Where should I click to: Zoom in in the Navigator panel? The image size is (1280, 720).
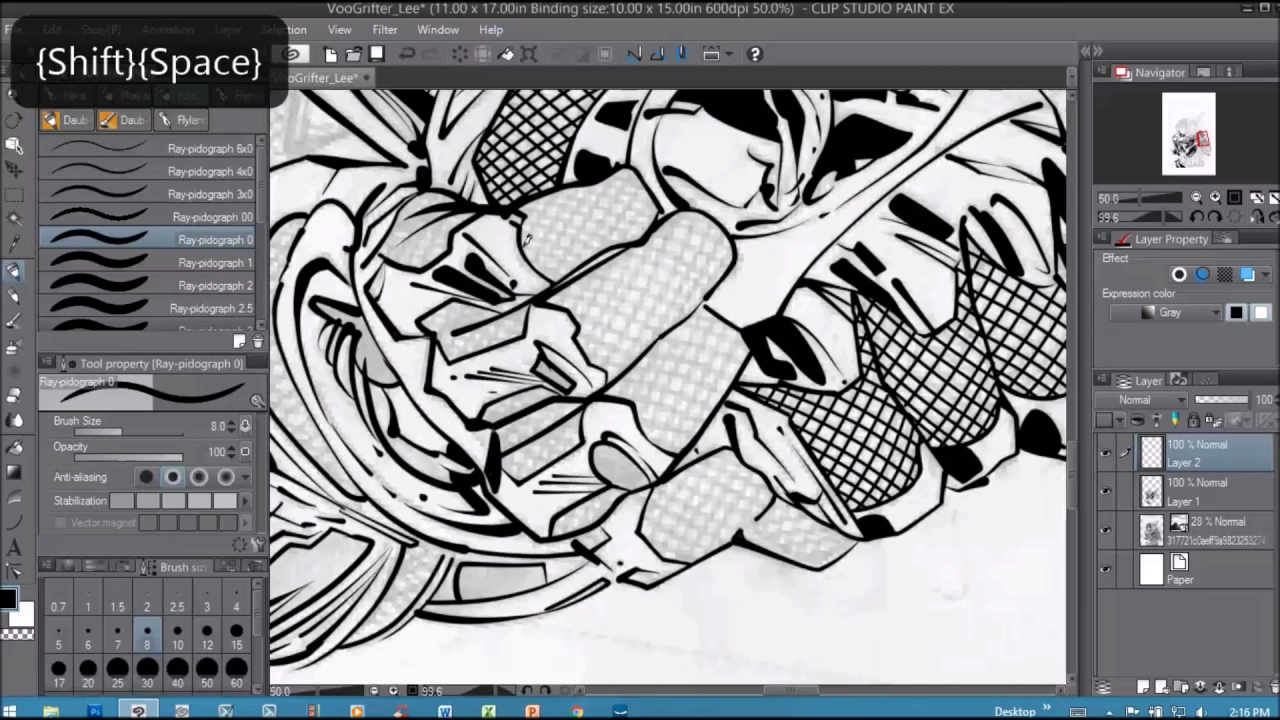pos(1215,197)
